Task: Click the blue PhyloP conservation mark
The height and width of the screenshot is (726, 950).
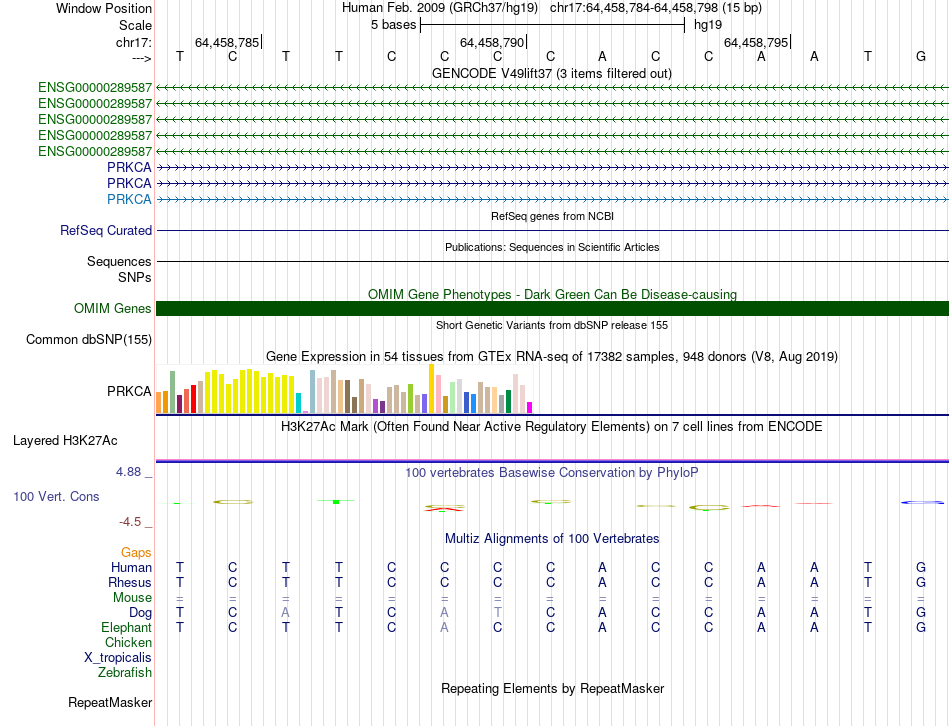Action: pyautogui.click(x=923, y=502)
